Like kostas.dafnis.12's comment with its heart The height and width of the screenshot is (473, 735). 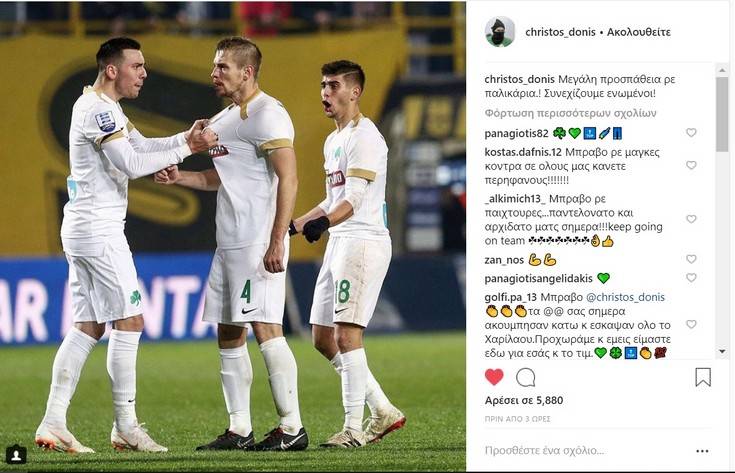691,165
